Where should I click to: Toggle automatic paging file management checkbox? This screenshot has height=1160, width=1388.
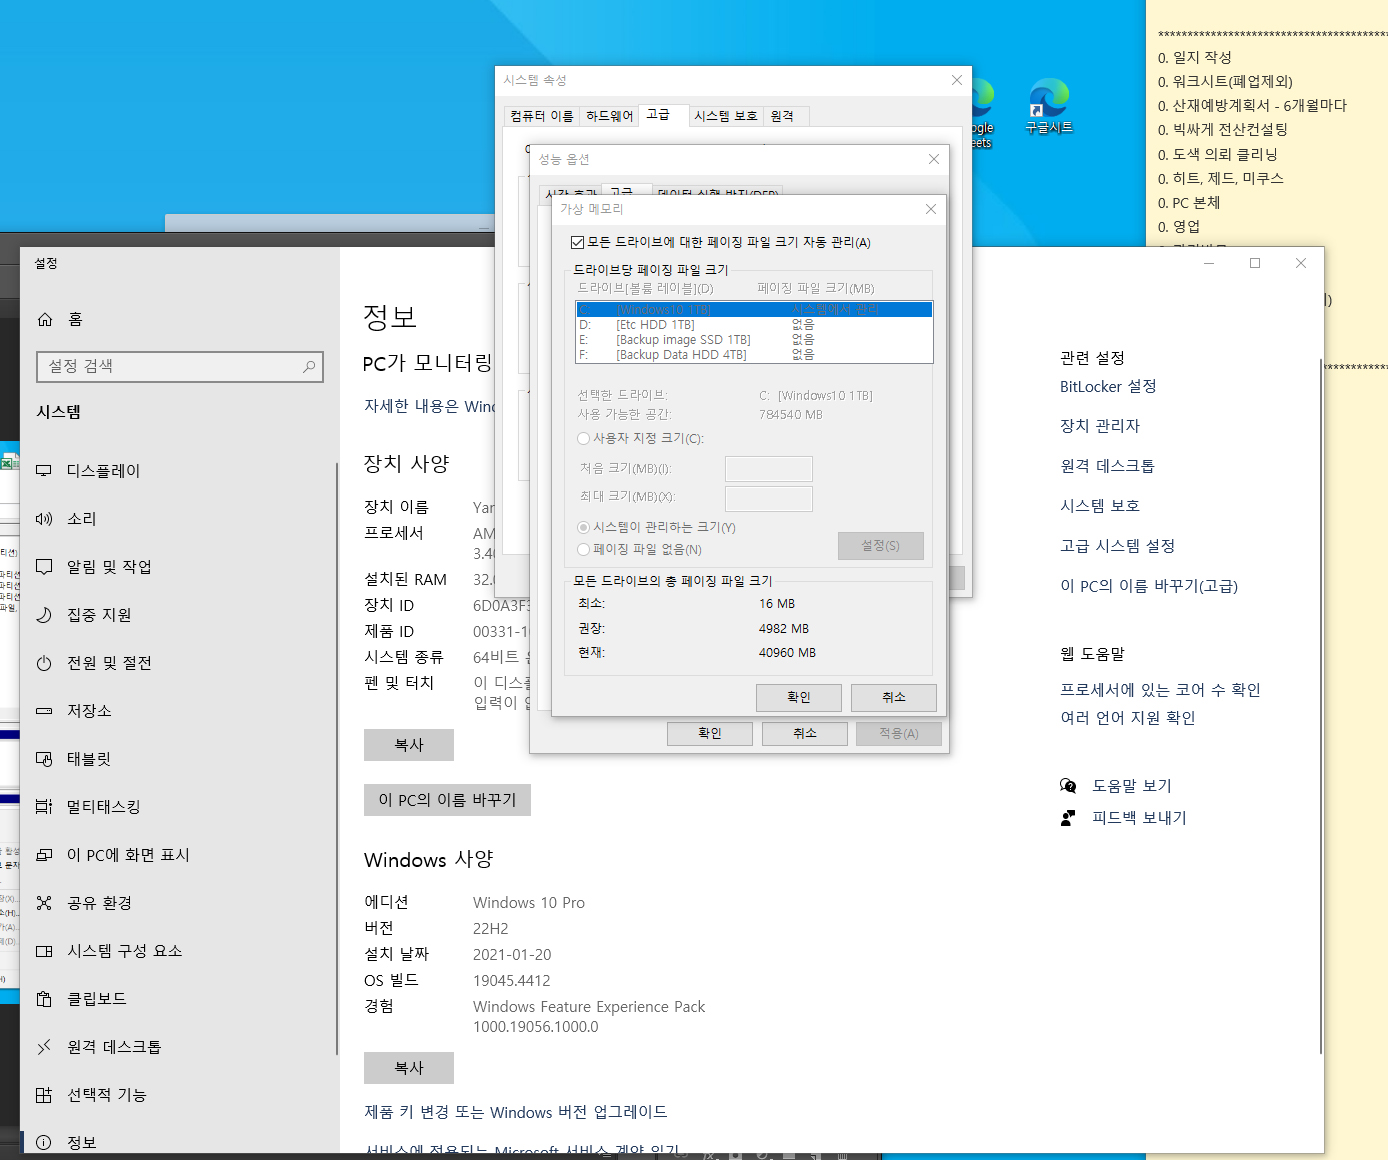click(x=577, y=242)
